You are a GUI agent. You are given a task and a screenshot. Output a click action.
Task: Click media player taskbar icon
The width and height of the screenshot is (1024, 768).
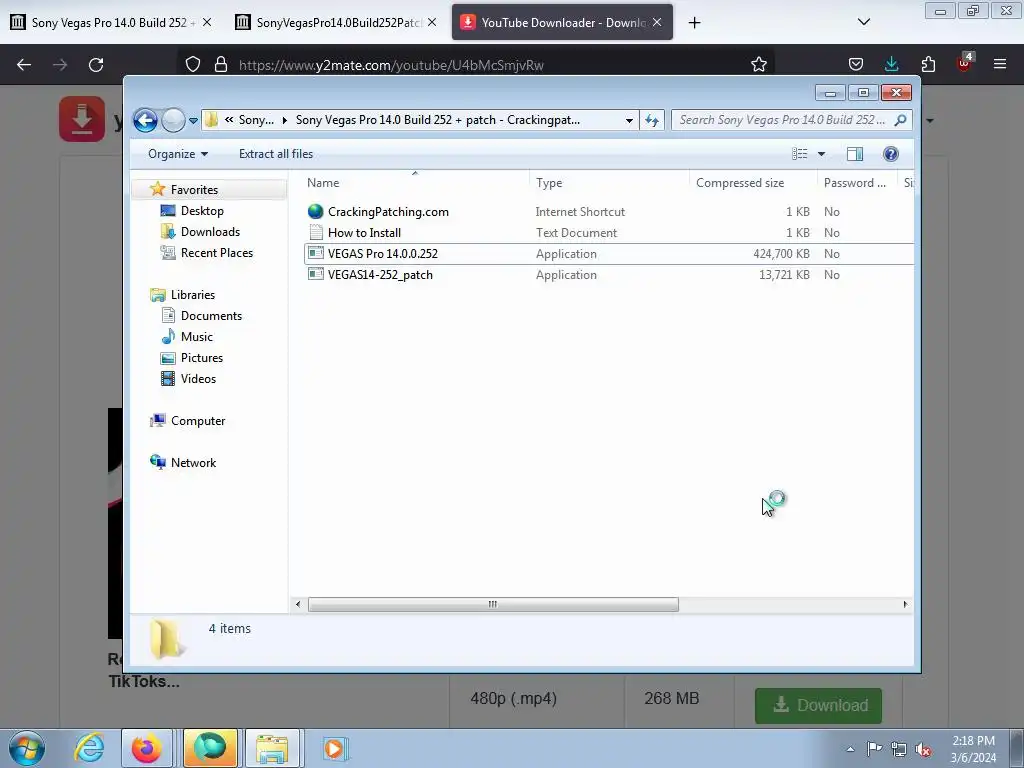(x=334, y=748)
